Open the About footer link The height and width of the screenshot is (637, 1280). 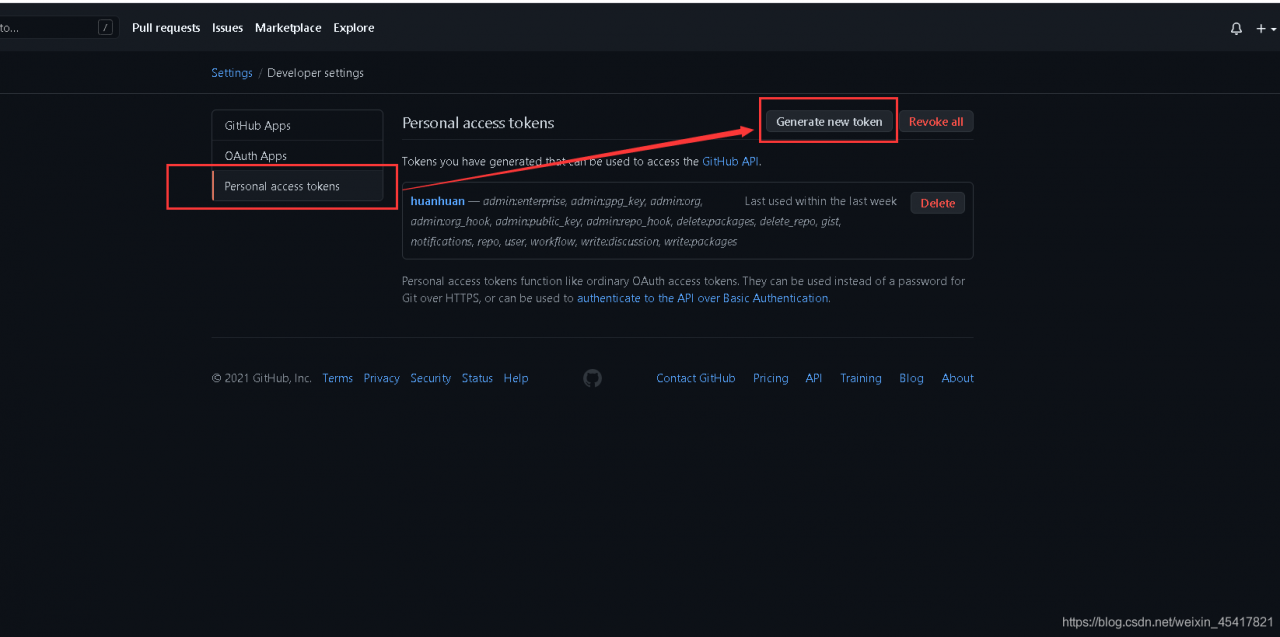pos(957,378)
